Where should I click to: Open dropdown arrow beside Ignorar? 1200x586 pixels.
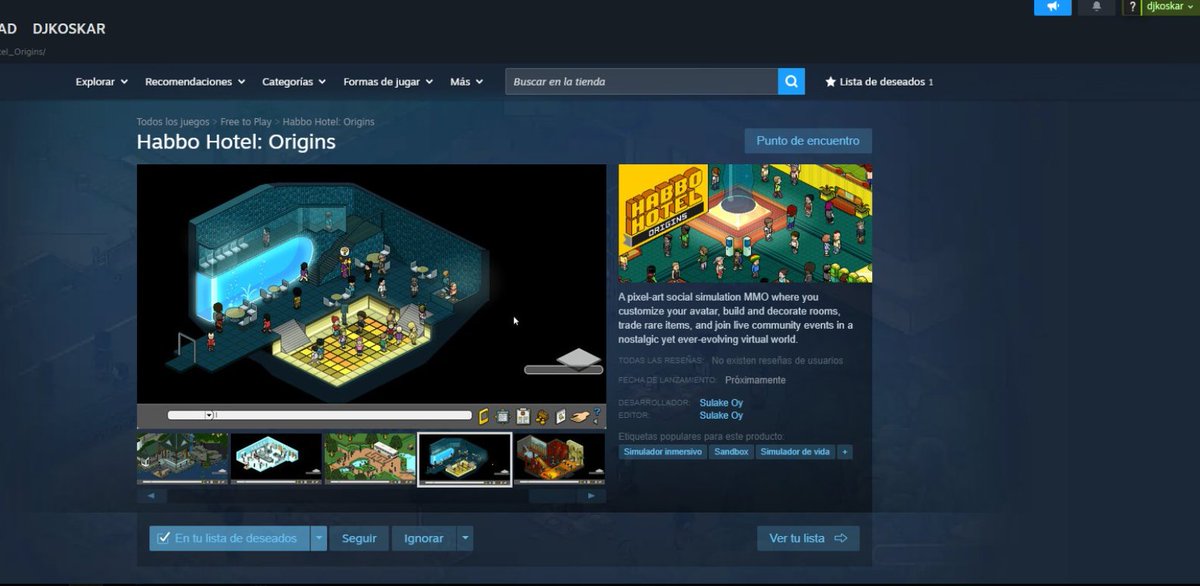465,538
